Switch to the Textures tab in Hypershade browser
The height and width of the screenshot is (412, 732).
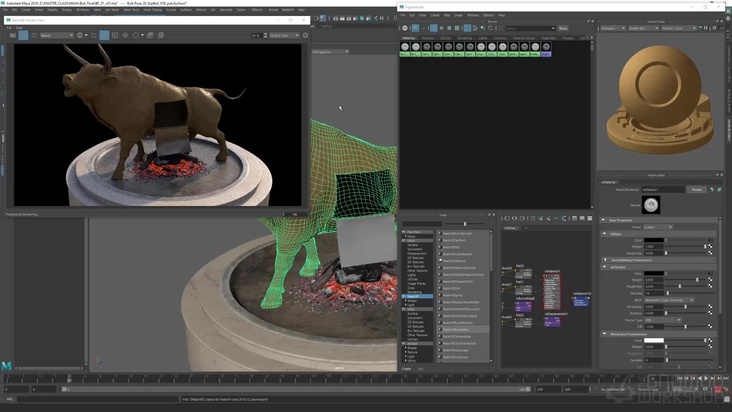(x=428, y=38)
